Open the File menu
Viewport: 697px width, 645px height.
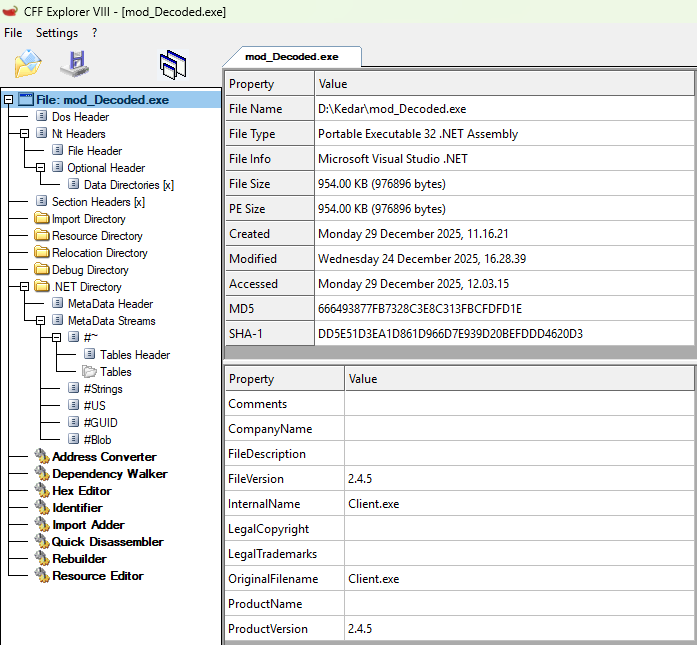pyautogui.click(x=13, y=33)
